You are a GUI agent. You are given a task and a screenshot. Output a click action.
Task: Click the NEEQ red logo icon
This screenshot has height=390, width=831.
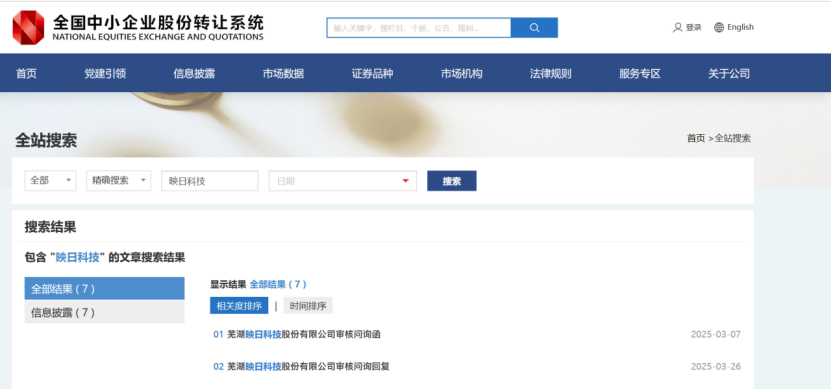pyautogui.click(x=29, y=28)
